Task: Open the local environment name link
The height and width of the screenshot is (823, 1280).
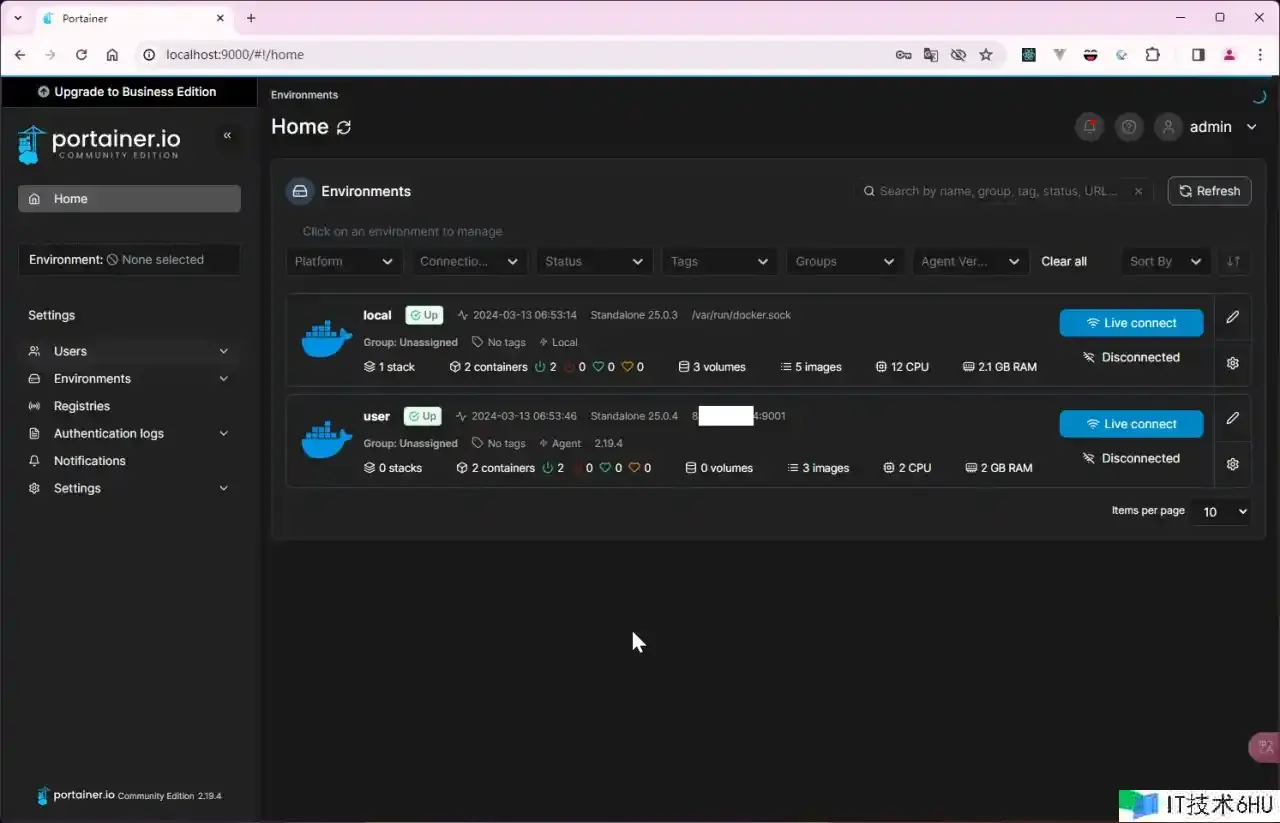Action: (377, 315)
